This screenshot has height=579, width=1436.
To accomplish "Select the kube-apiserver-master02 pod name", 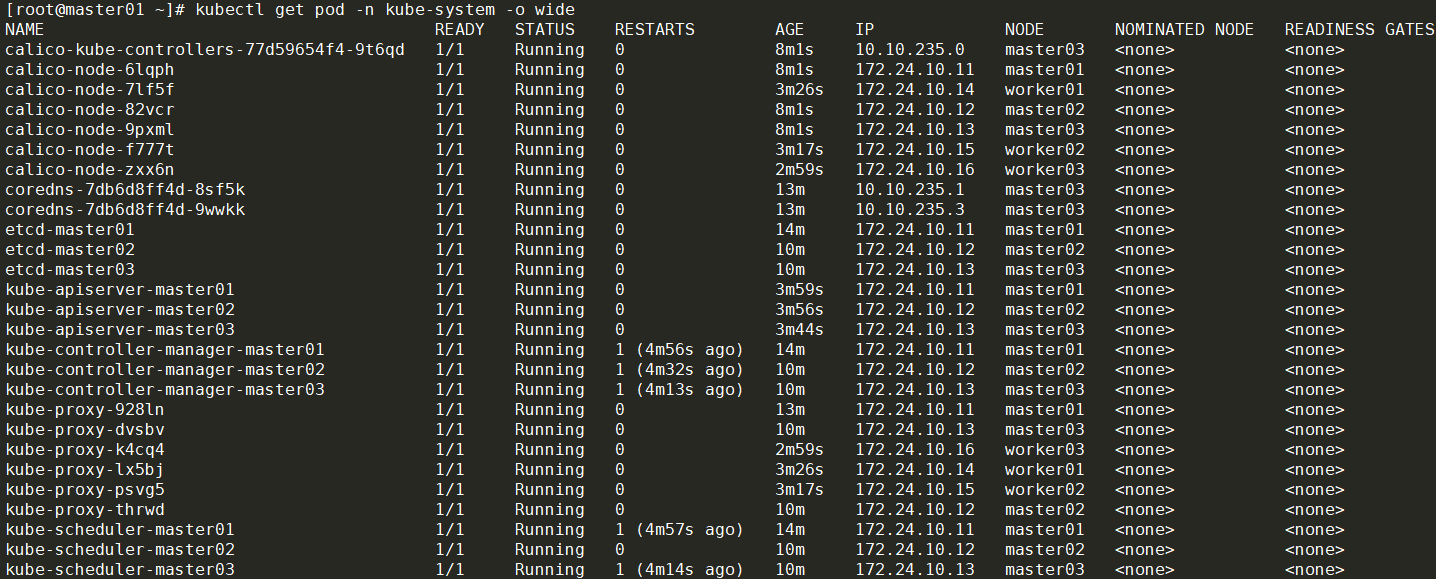I will coord(120,310).
